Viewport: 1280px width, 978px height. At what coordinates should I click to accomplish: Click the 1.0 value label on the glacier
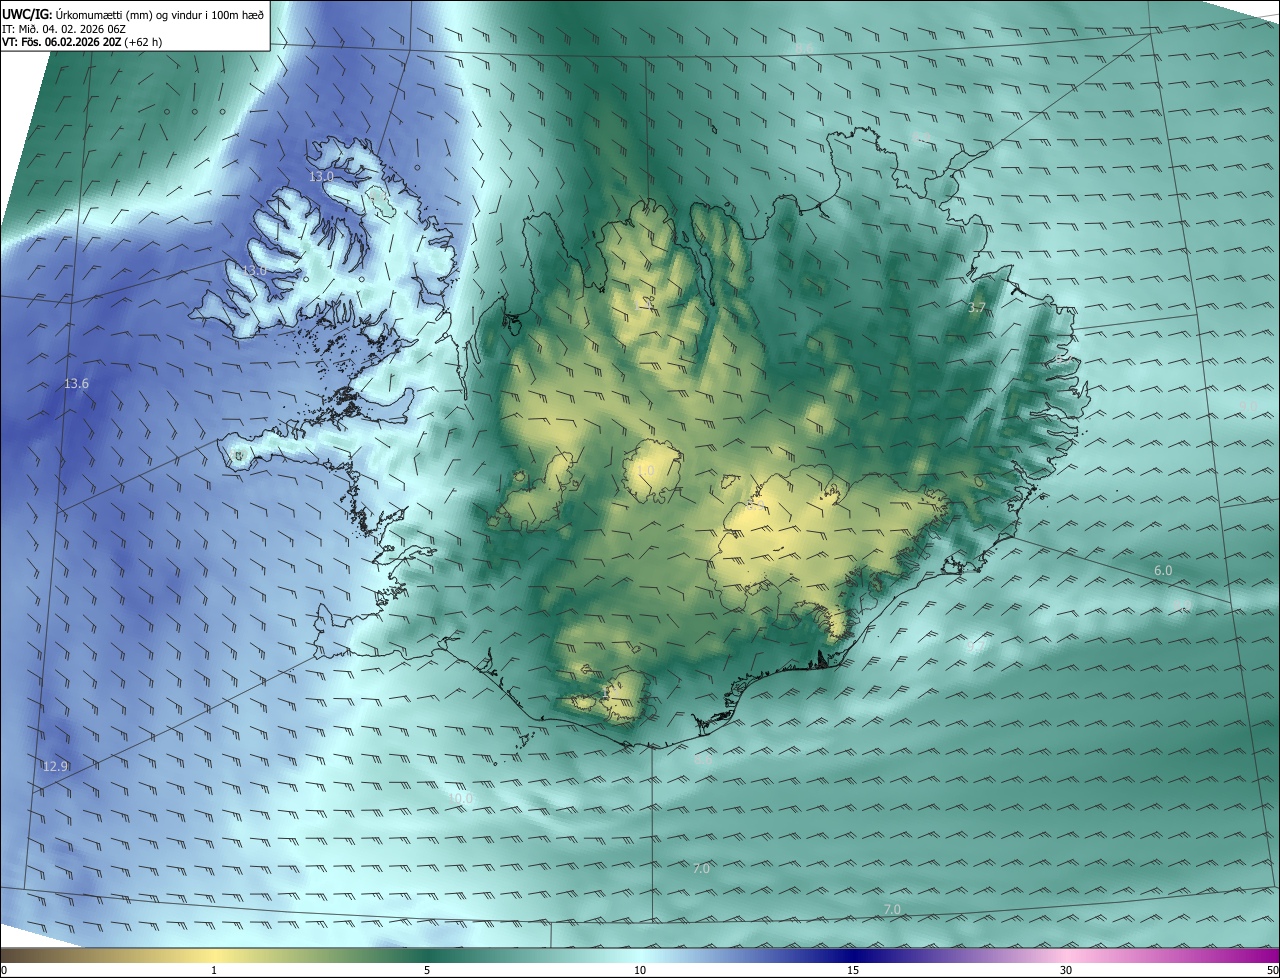pos(645,470)
